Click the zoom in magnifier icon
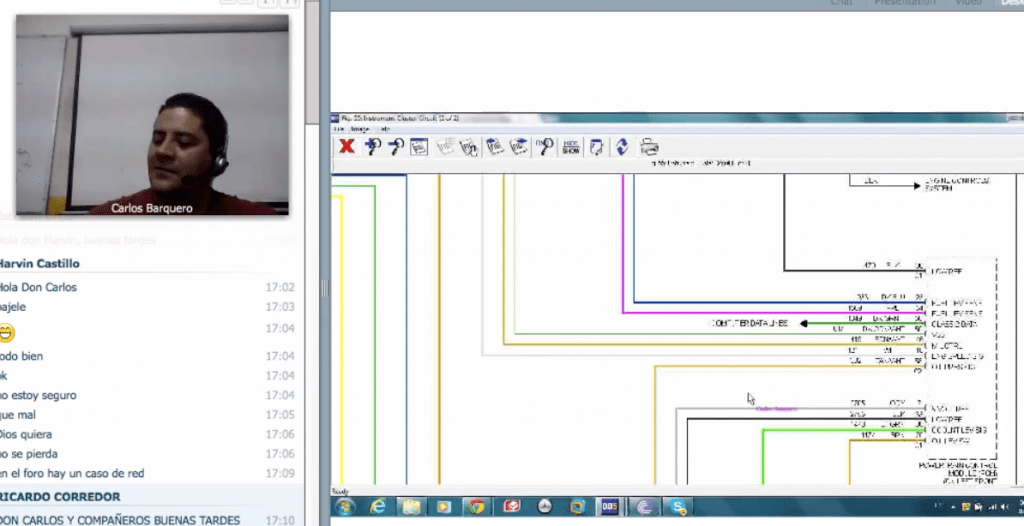Viewport: 1024px width, 526px height. (x=372, y=147)
